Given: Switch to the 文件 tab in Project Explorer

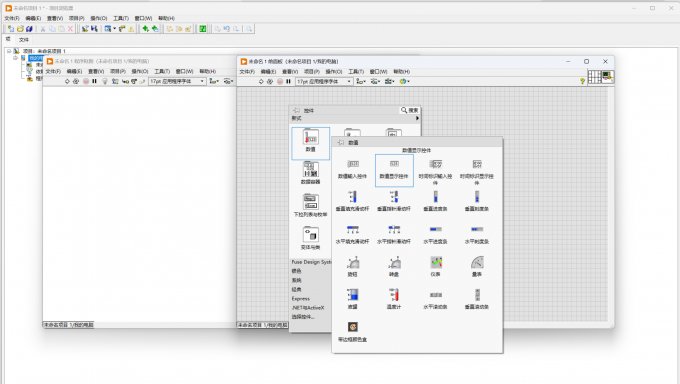Looking at the screenshot, I should point(23,39).
